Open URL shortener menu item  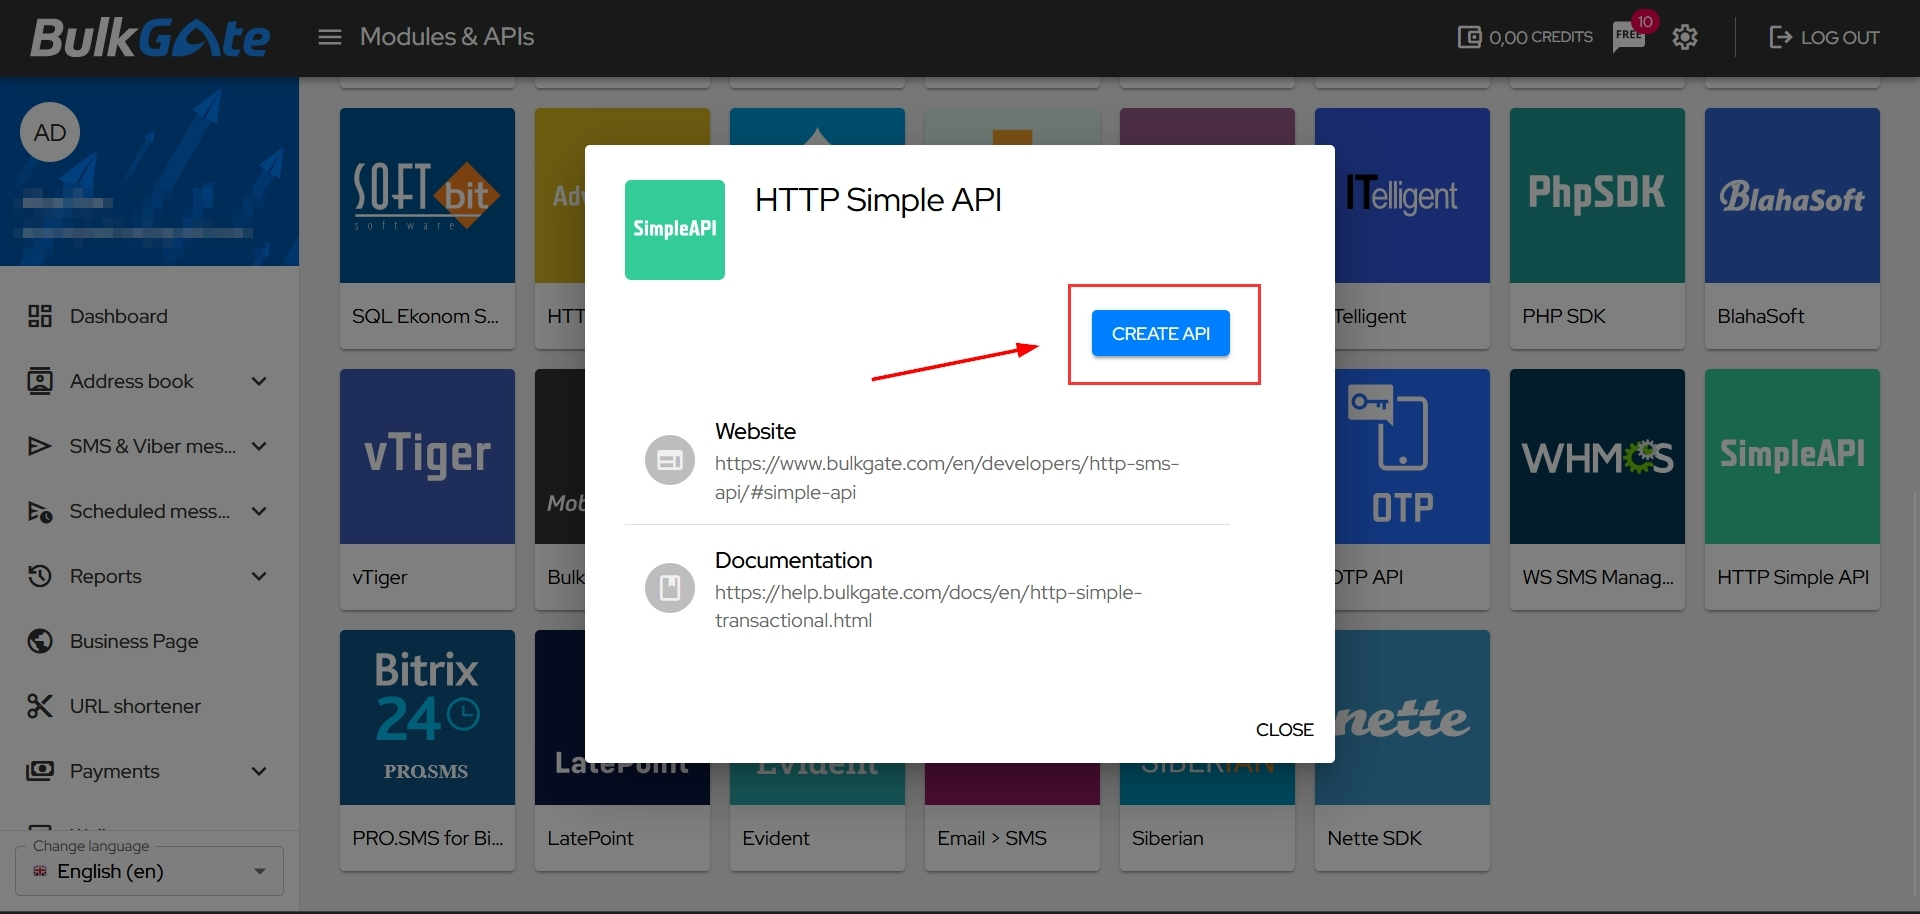click(x=135, y=706)
